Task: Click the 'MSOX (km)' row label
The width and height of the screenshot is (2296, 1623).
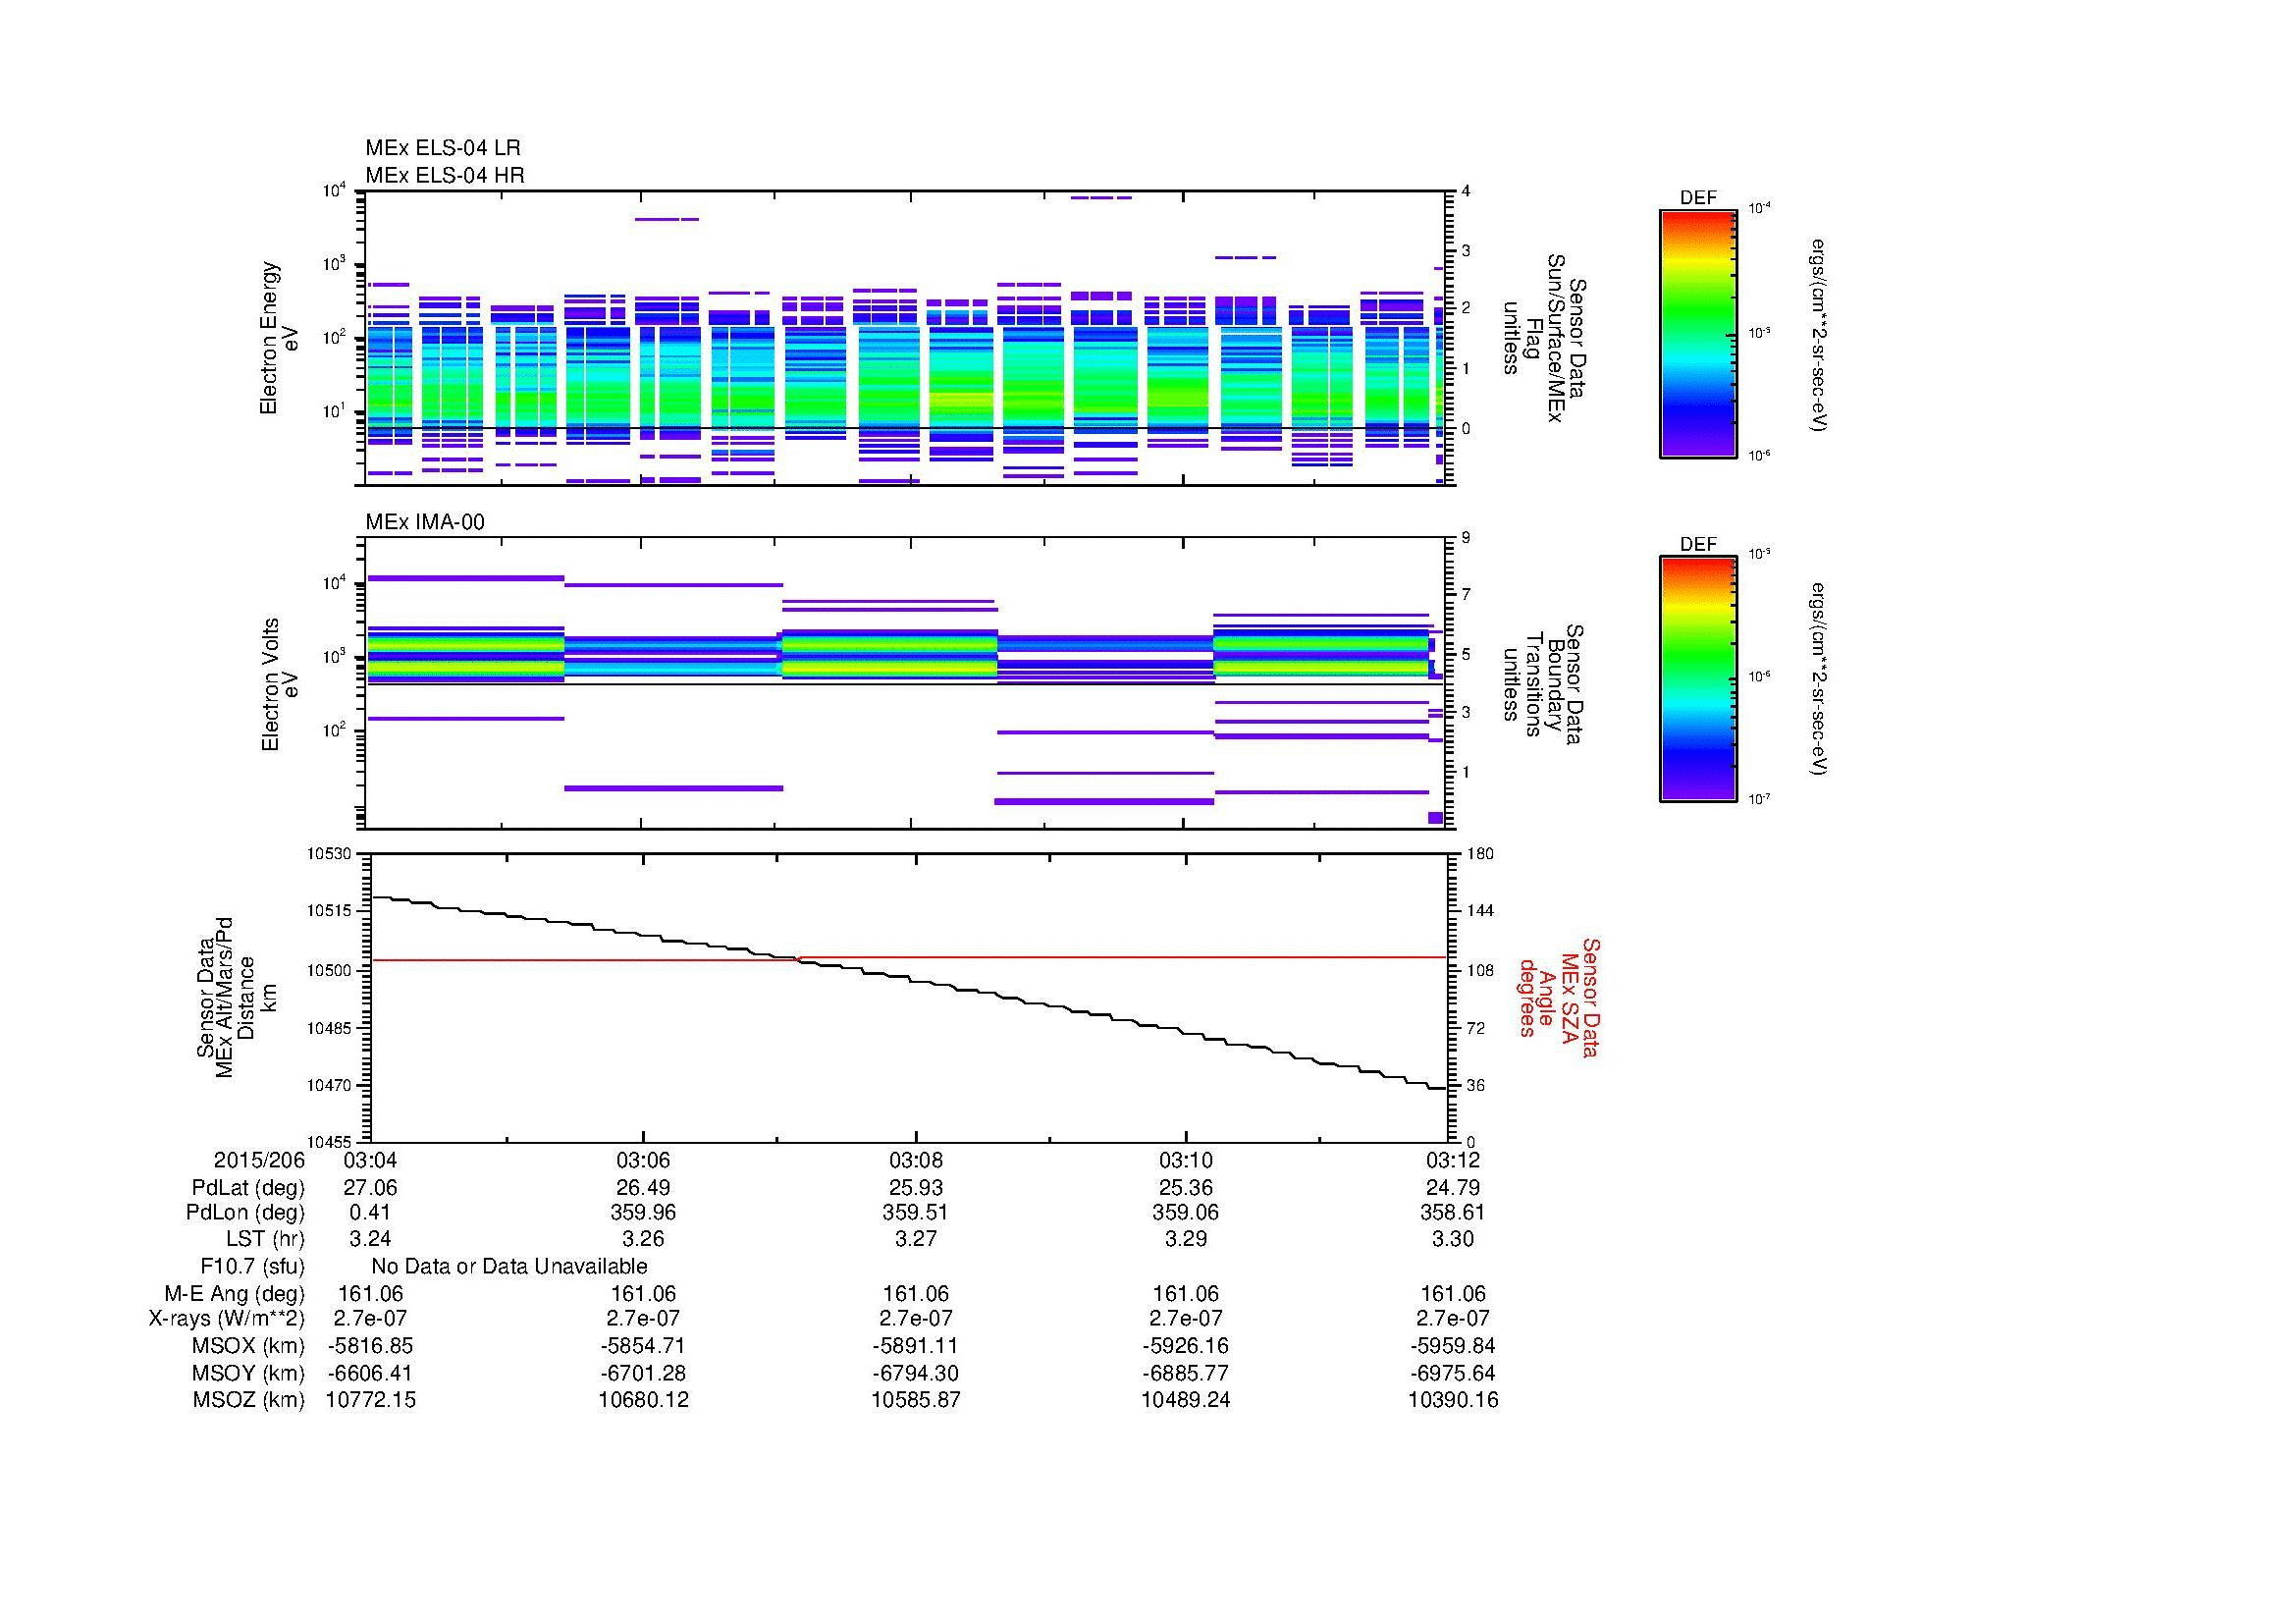Action: coord(248,1346)
